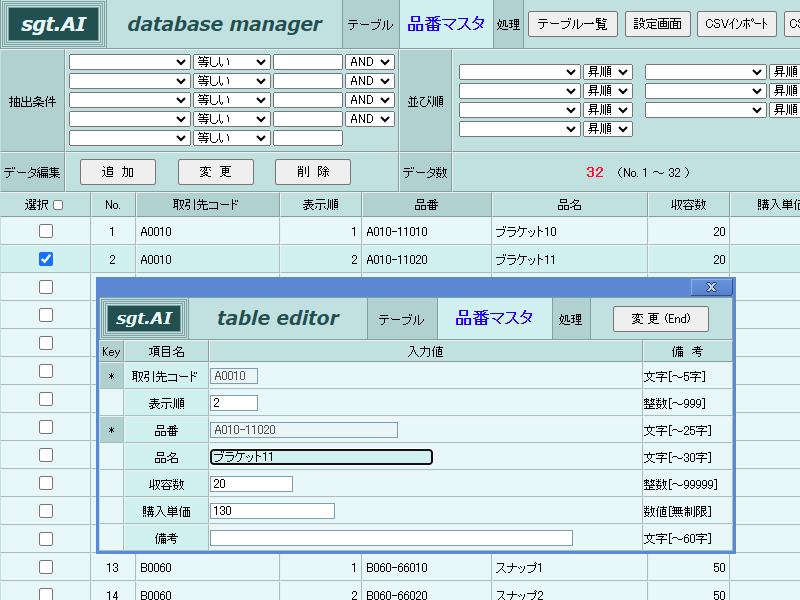The height and width of the screenshot is (600, 800).
Task: Click the 品名 column header in data table
Action: point(569,205)
